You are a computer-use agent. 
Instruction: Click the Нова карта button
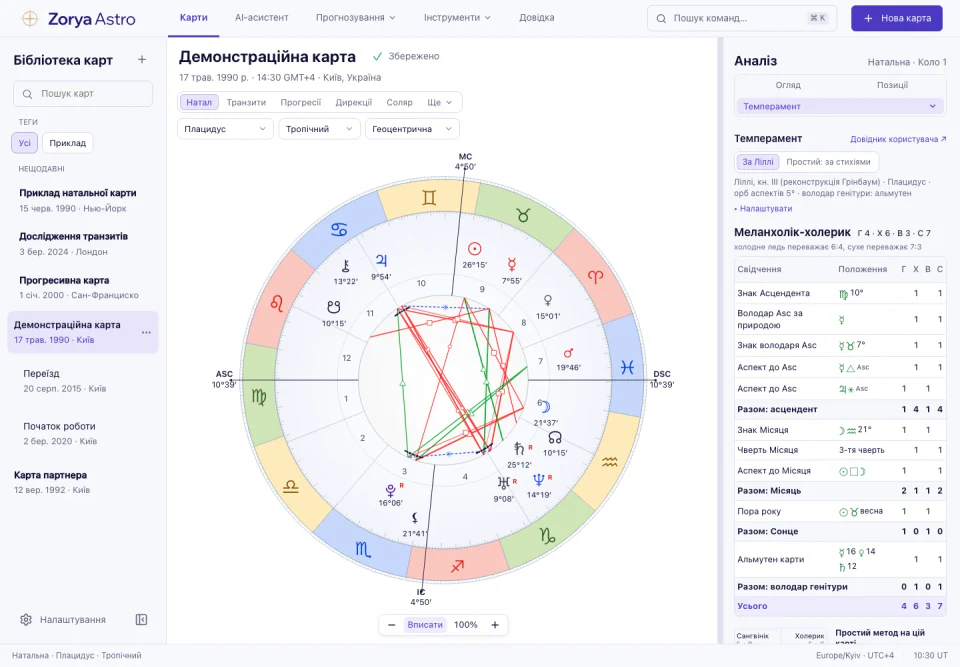coord(896,18)
